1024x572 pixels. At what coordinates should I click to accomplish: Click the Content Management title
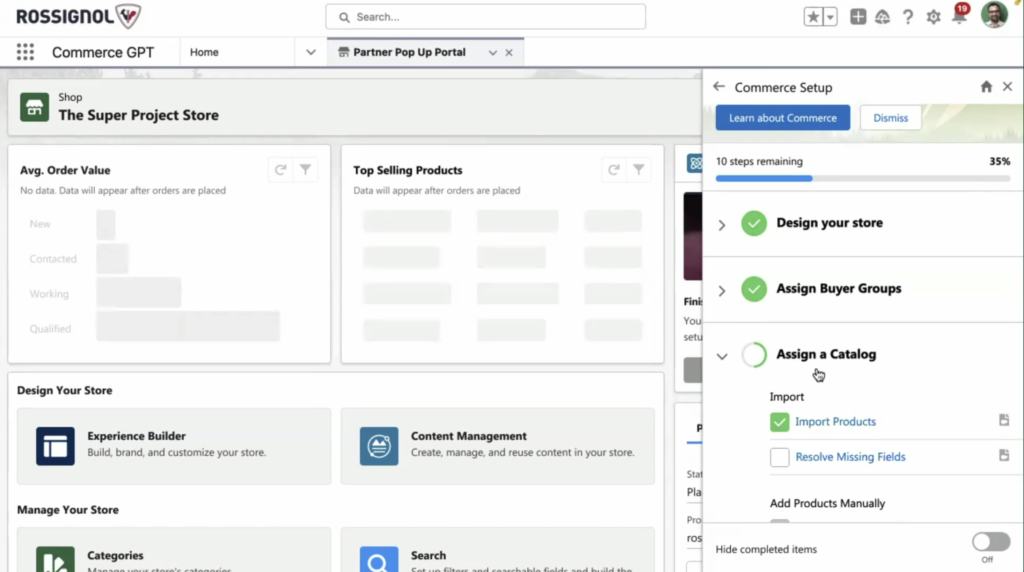[x=468, y=436]
